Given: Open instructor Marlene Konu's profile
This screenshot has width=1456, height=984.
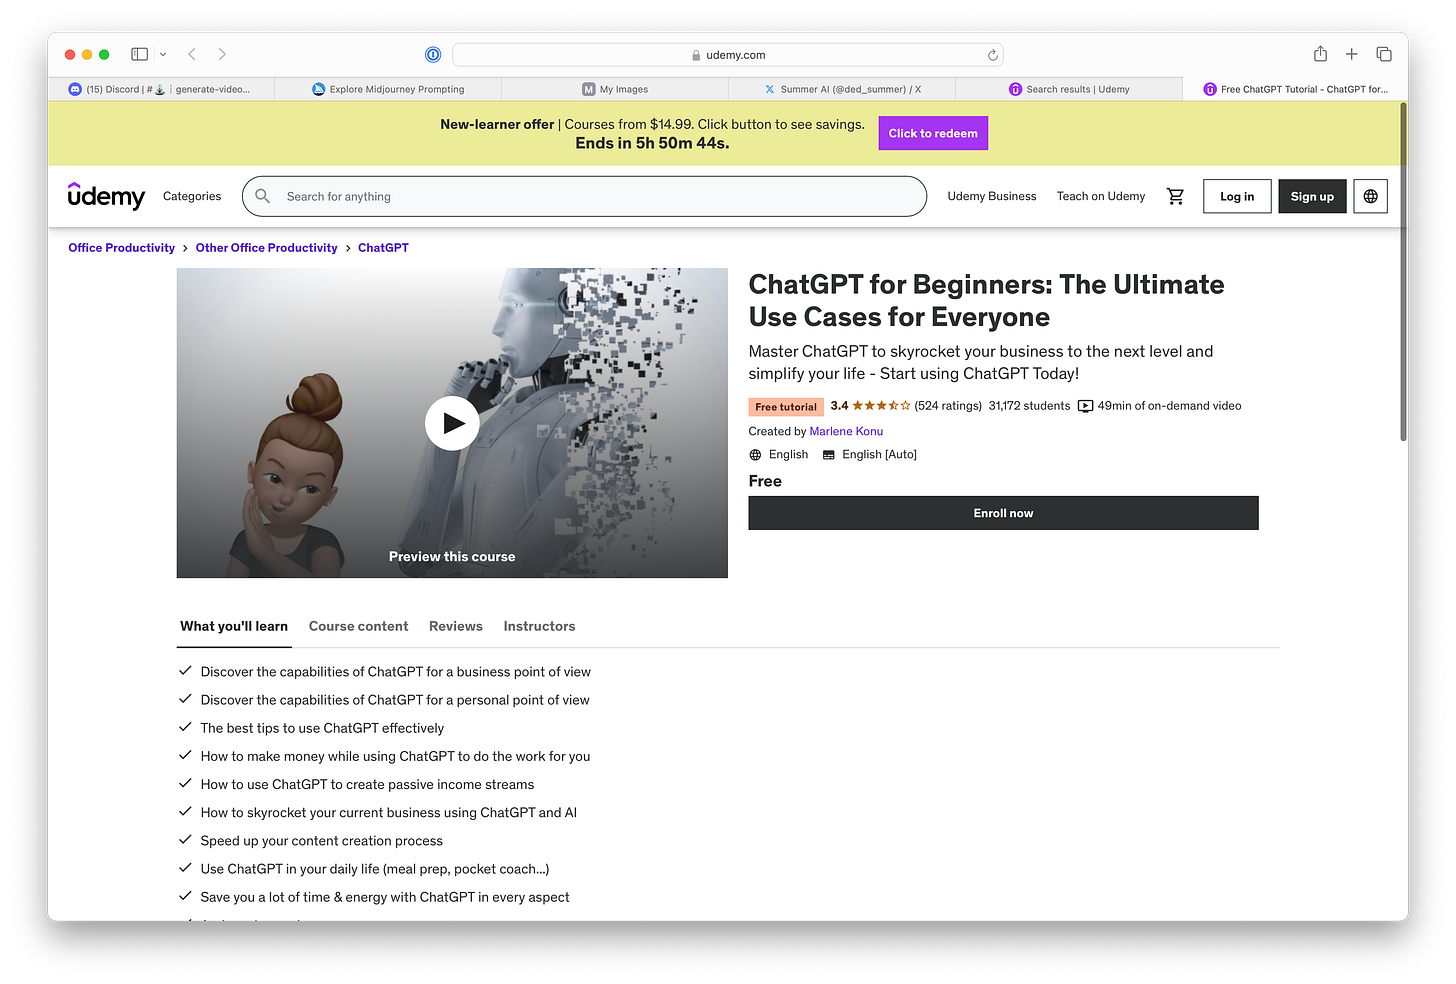Looking at the screenshot, I should coord(846,431).
